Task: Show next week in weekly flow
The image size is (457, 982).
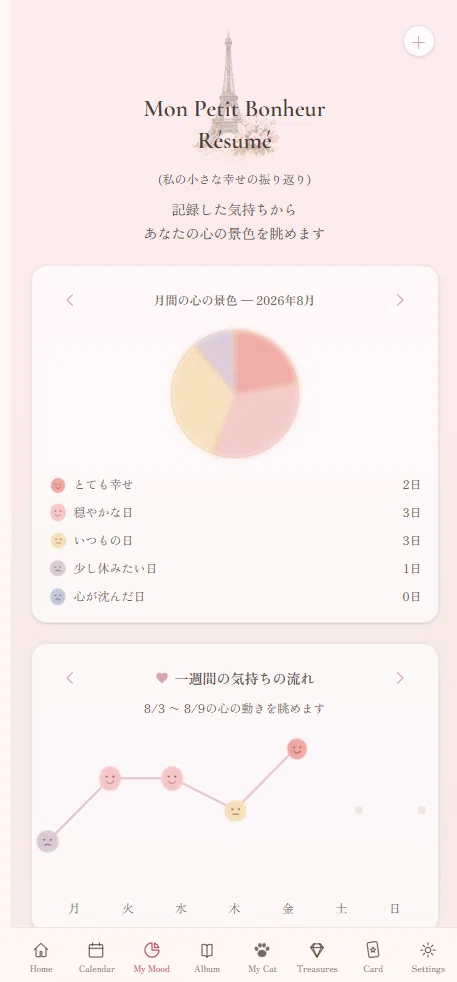Action: pyautogui.click(x=400, y=678)
